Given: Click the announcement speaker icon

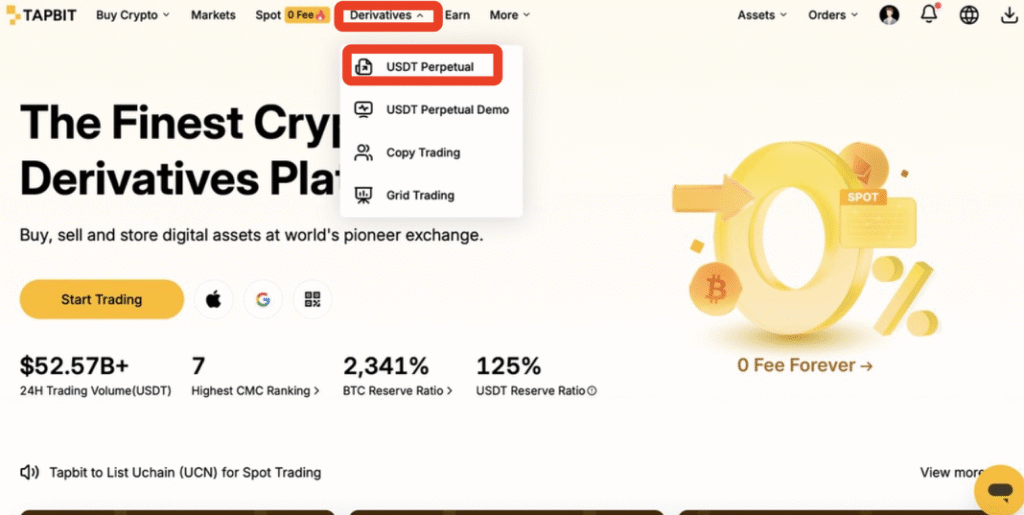Looking at the screenshot, I should (29, 473).
